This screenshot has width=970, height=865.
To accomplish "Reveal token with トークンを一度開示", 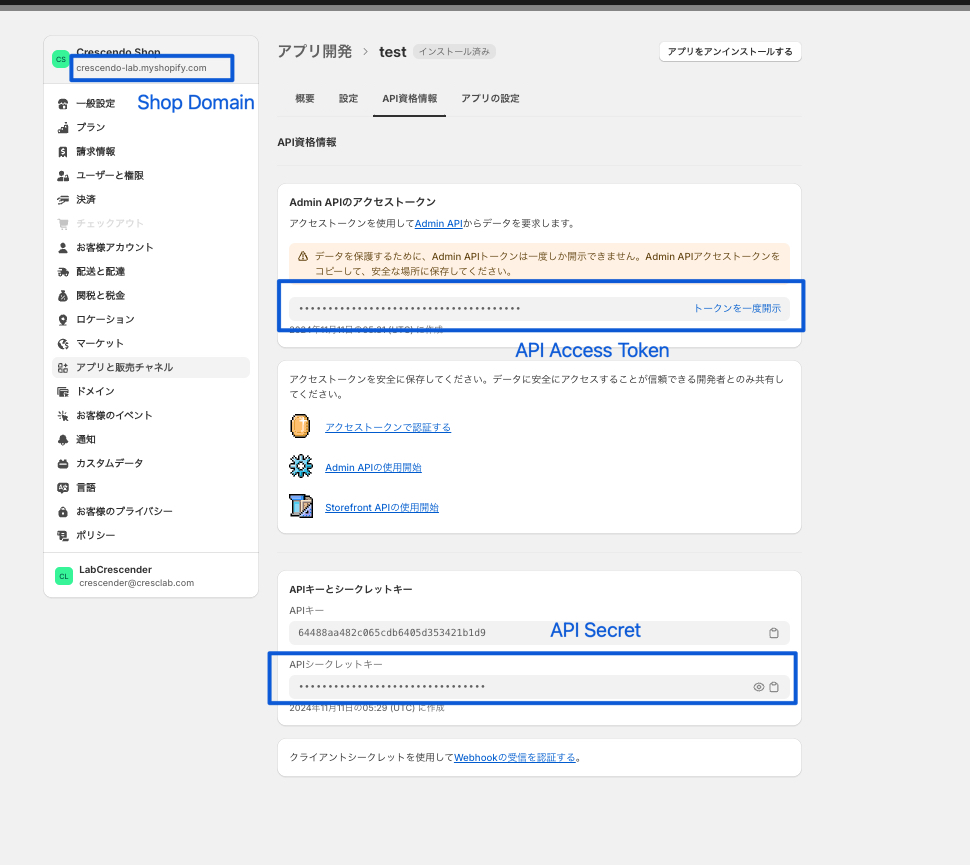I will tap(737, 309).
